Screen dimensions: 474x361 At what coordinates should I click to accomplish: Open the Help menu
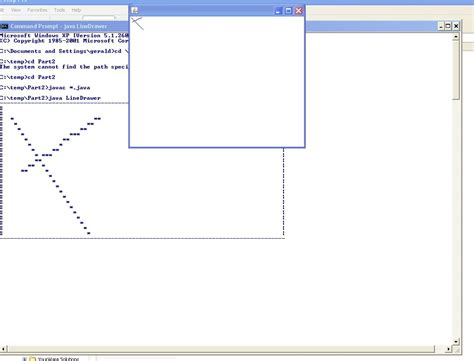tap(76, 10)
